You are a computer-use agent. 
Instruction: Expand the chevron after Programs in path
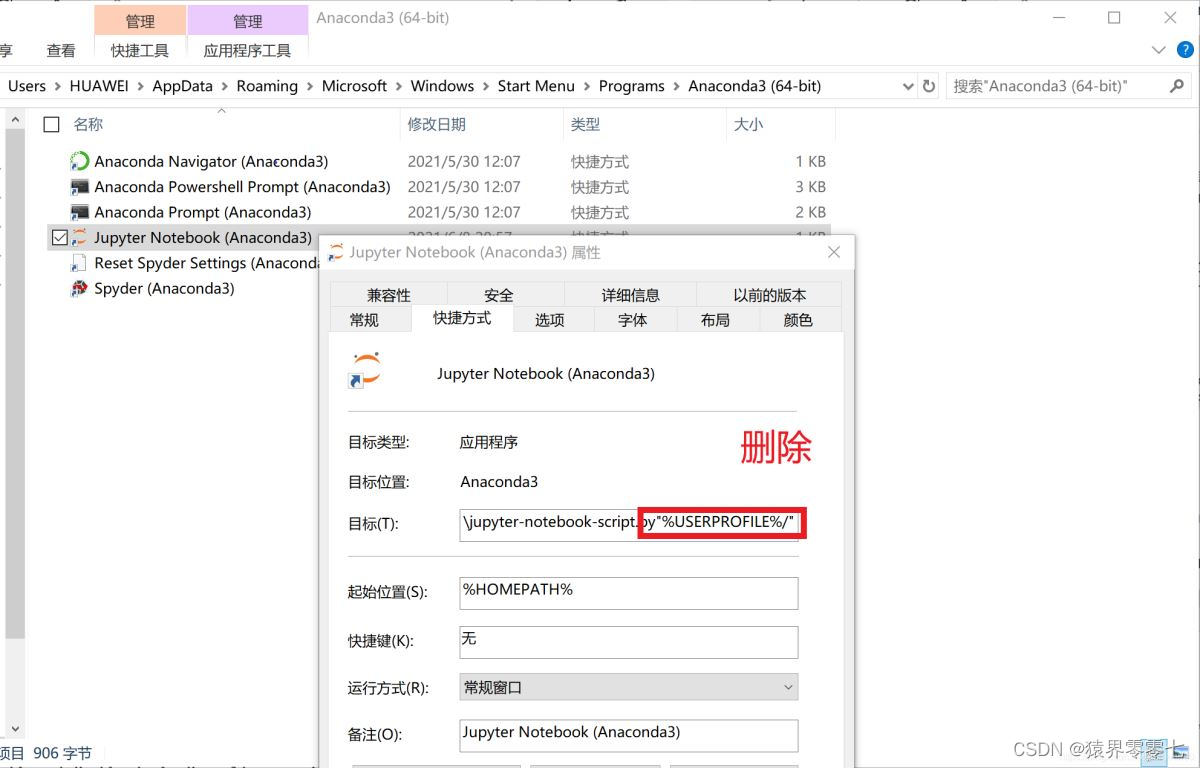(x=677, y=86)
